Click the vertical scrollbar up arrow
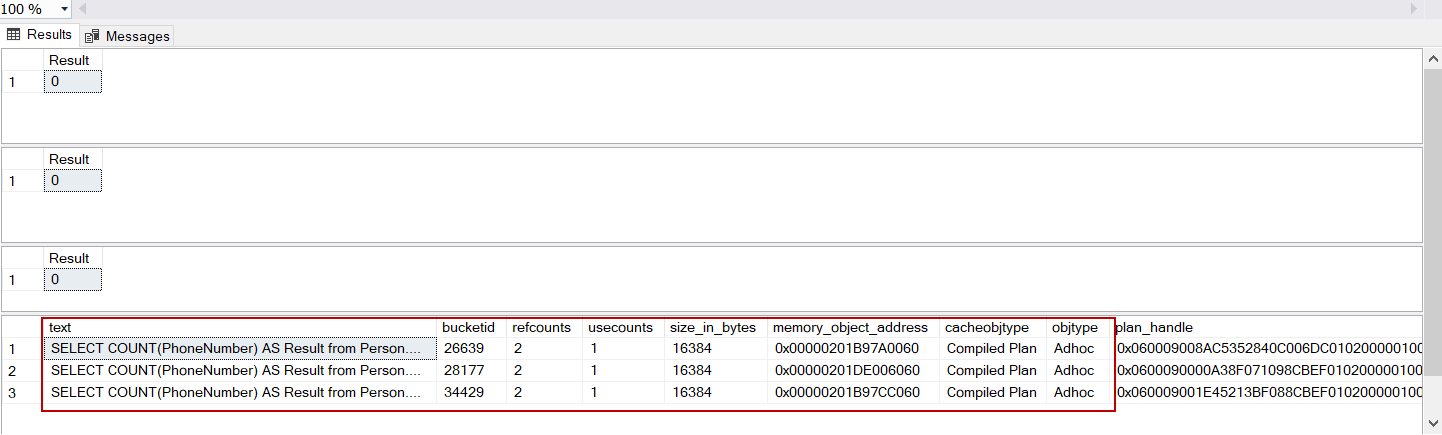This screenshot has height=435, width=1442. tap(1432, 57)
